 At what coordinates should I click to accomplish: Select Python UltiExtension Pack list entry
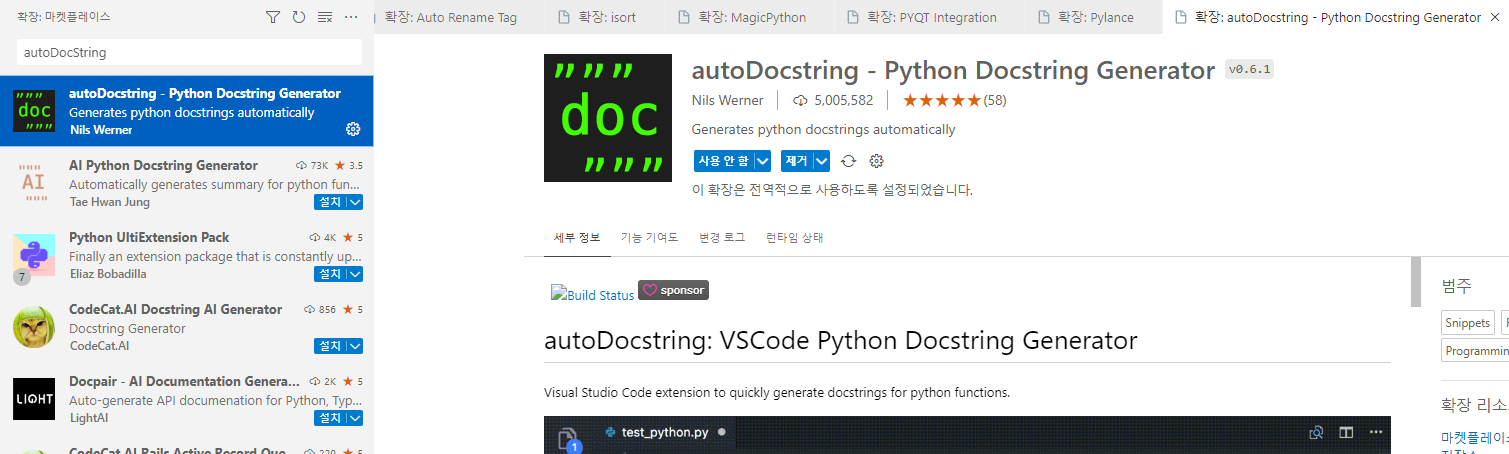click(187, 255)
